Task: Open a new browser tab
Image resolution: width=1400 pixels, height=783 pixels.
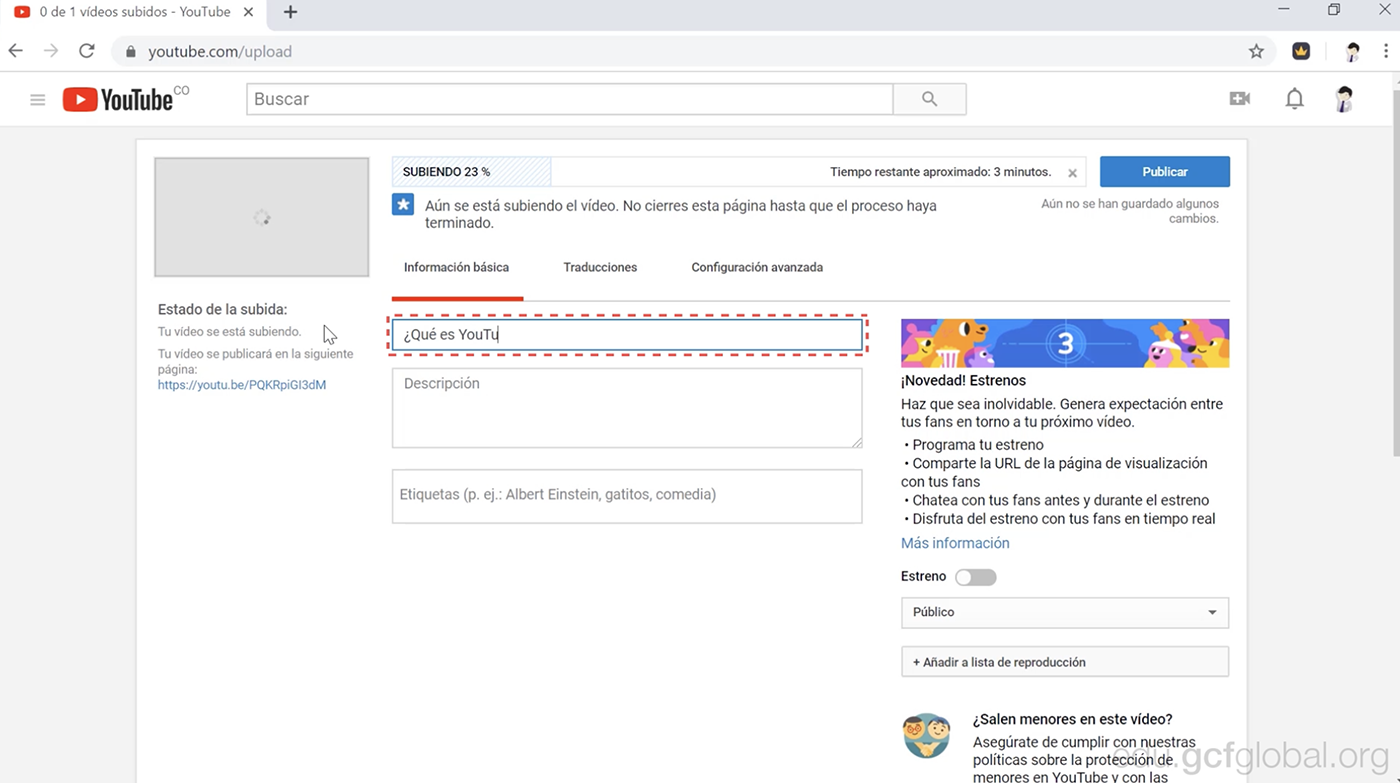Action: pyautogui.click(x=290, y=12)
